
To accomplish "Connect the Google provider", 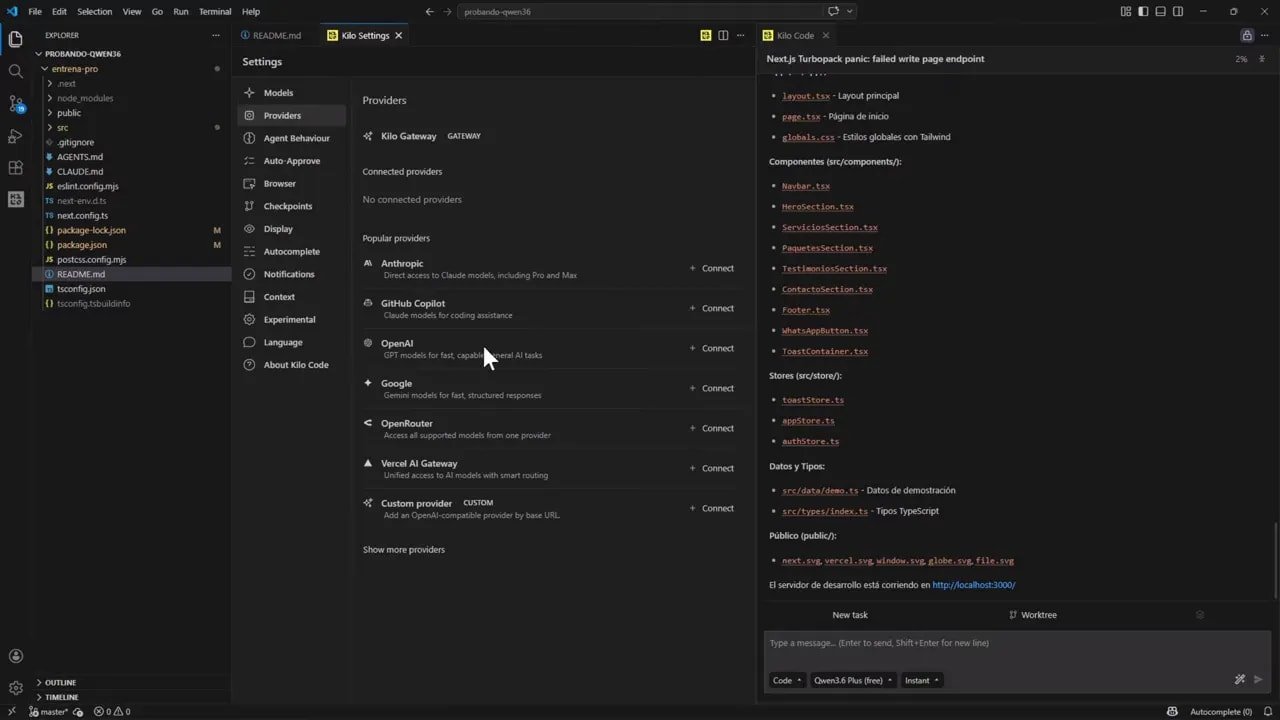I will [712, 388].
